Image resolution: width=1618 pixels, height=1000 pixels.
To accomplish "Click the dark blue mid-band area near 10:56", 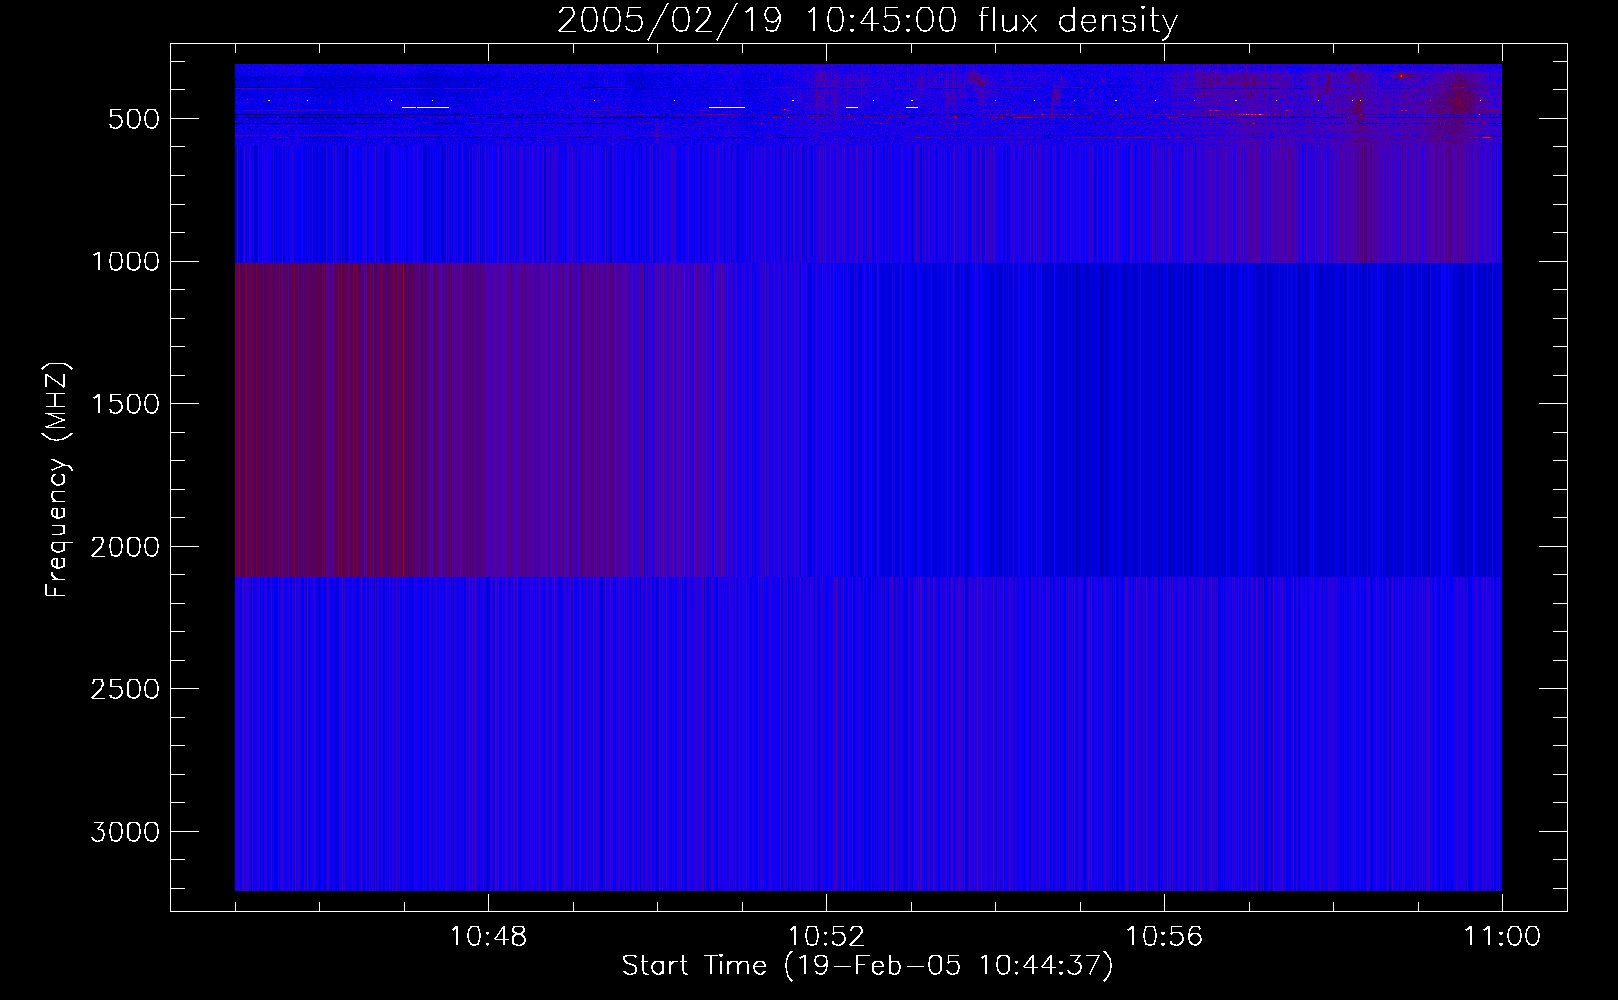I will pyautogui.click(x=1164, y=420).
